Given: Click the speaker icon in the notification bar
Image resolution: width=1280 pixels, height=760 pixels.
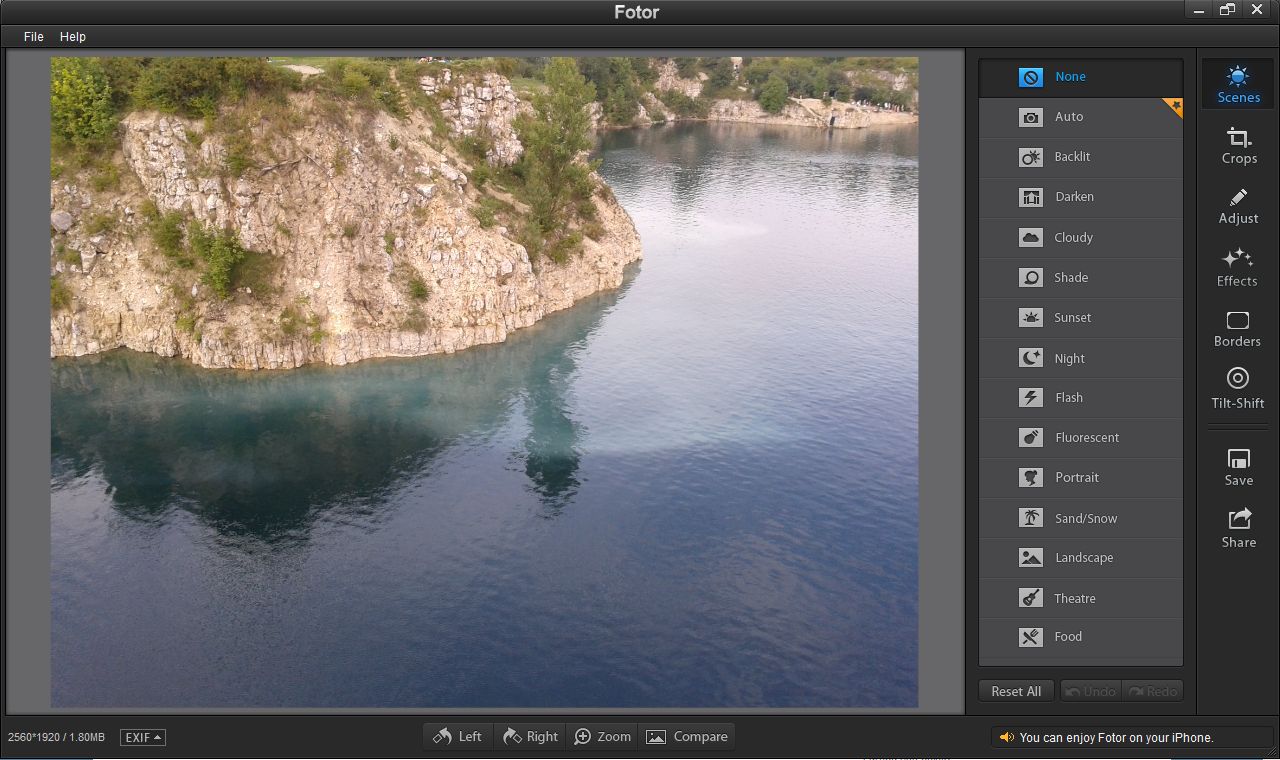Looking at the screenshot, I should pyautogui.click(x=1007, y=737).
